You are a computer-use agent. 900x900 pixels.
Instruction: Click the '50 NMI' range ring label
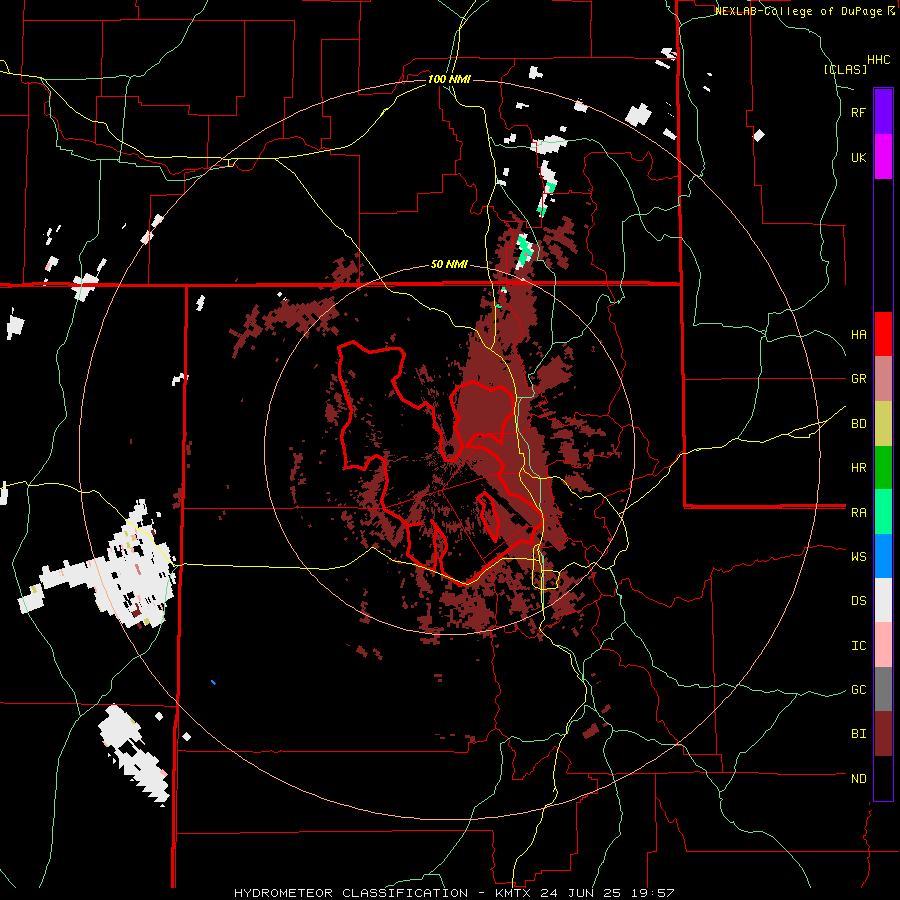[x=449, y=265]
